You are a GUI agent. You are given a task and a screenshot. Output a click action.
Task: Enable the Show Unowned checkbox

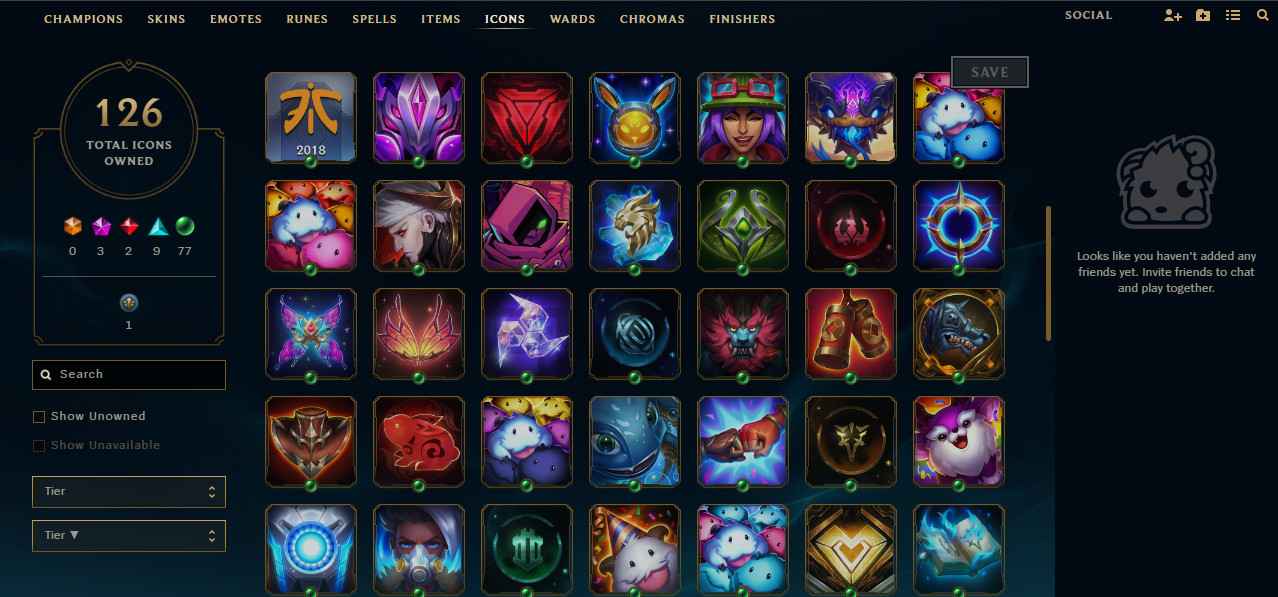(39, 417)
